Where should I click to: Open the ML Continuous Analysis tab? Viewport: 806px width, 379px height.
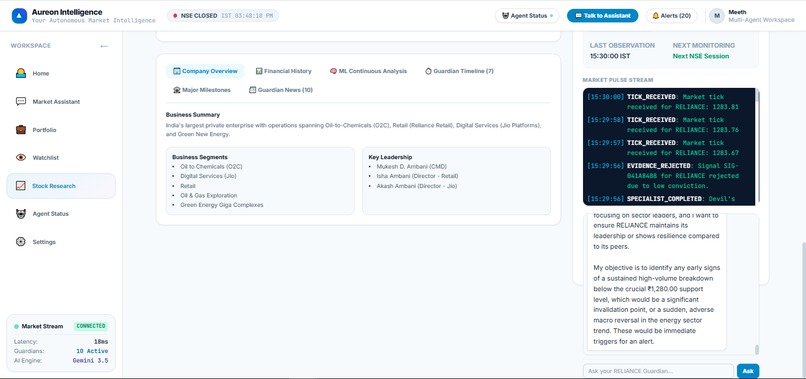click(x=368, y=71)
